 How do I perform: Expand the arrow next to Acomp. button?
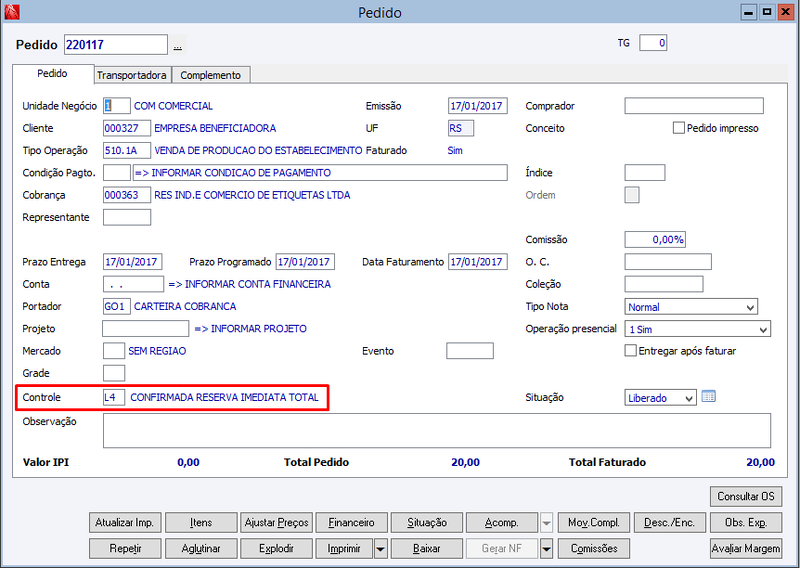[x=546, y=523]
